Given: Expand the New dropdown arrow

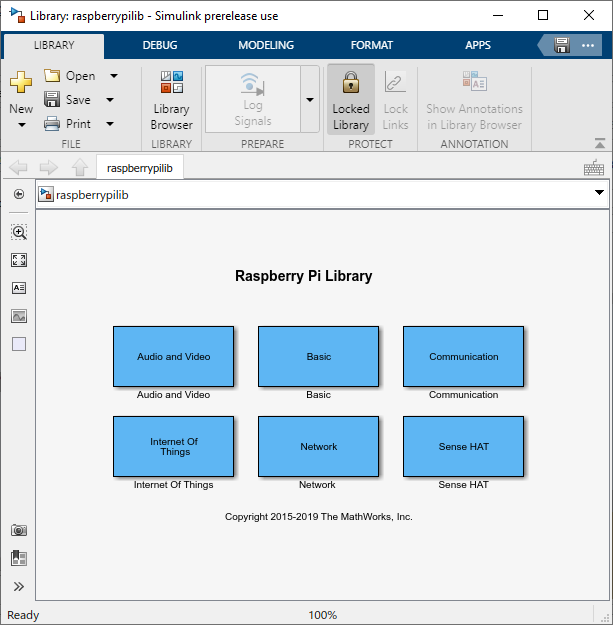Looking at the screenshot, I should tap(21, 125).
